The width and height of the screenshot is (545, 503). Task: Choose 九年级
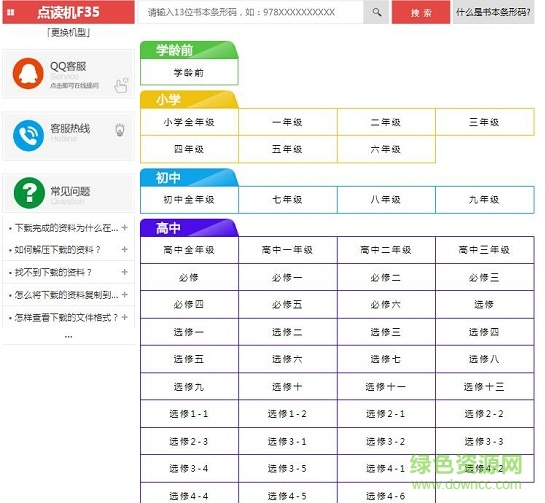tap(485, 200)
